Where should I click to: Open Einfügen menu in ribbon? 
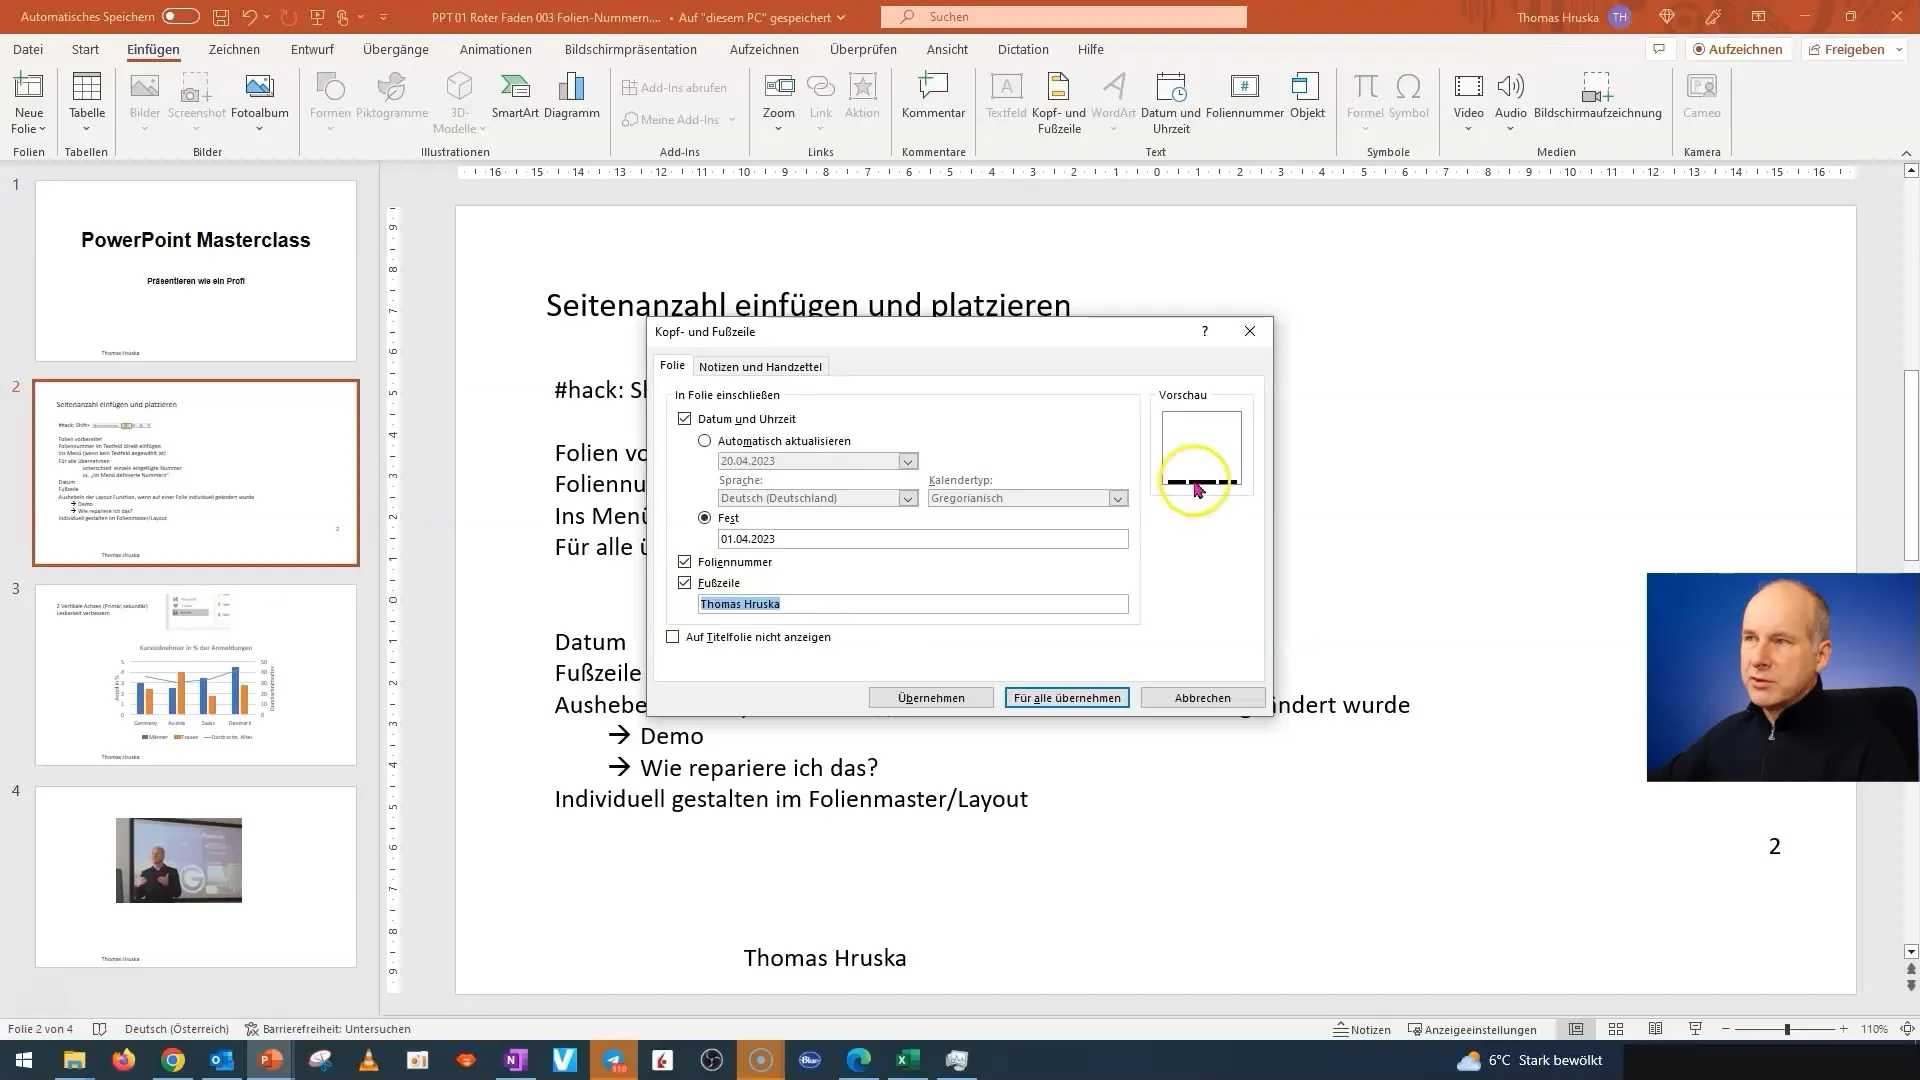tap(153, 49)
